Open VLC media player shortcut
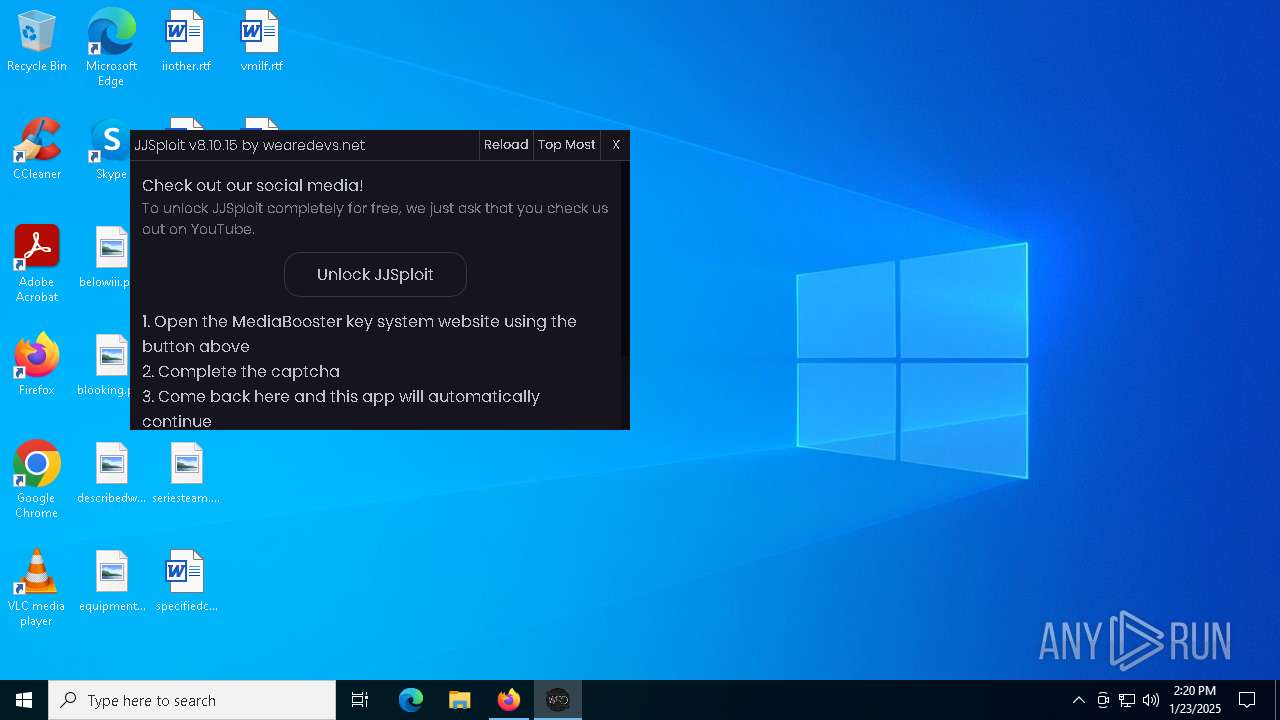This screenshot has width=1280, height=720. tap(37, 588)
